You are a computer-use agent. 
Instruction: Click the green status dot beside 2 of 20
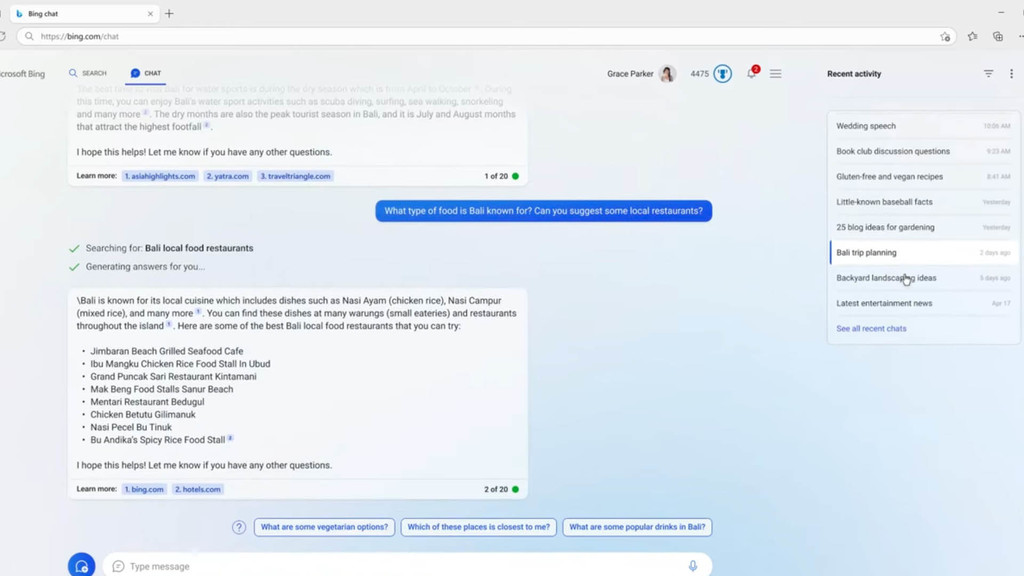[515, 489]
